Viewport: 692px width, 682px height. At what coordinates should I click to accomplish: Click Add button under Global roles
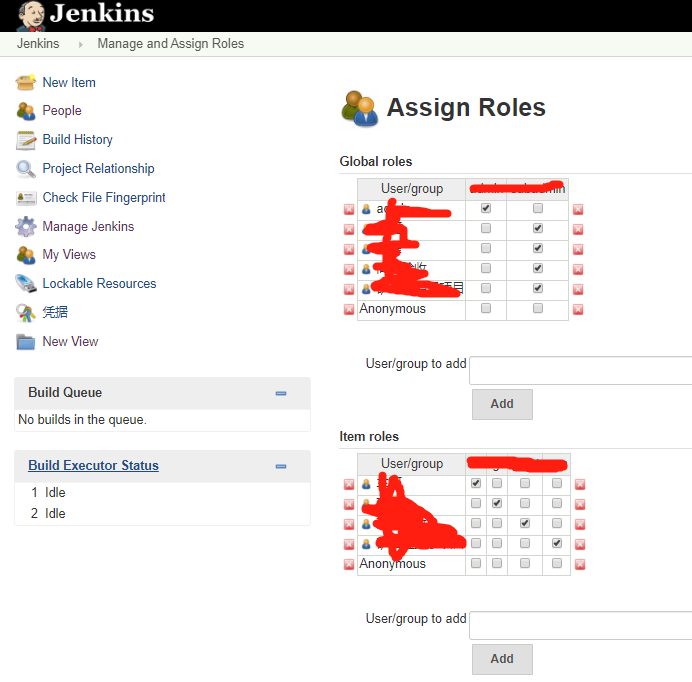[x=502, y=404]
